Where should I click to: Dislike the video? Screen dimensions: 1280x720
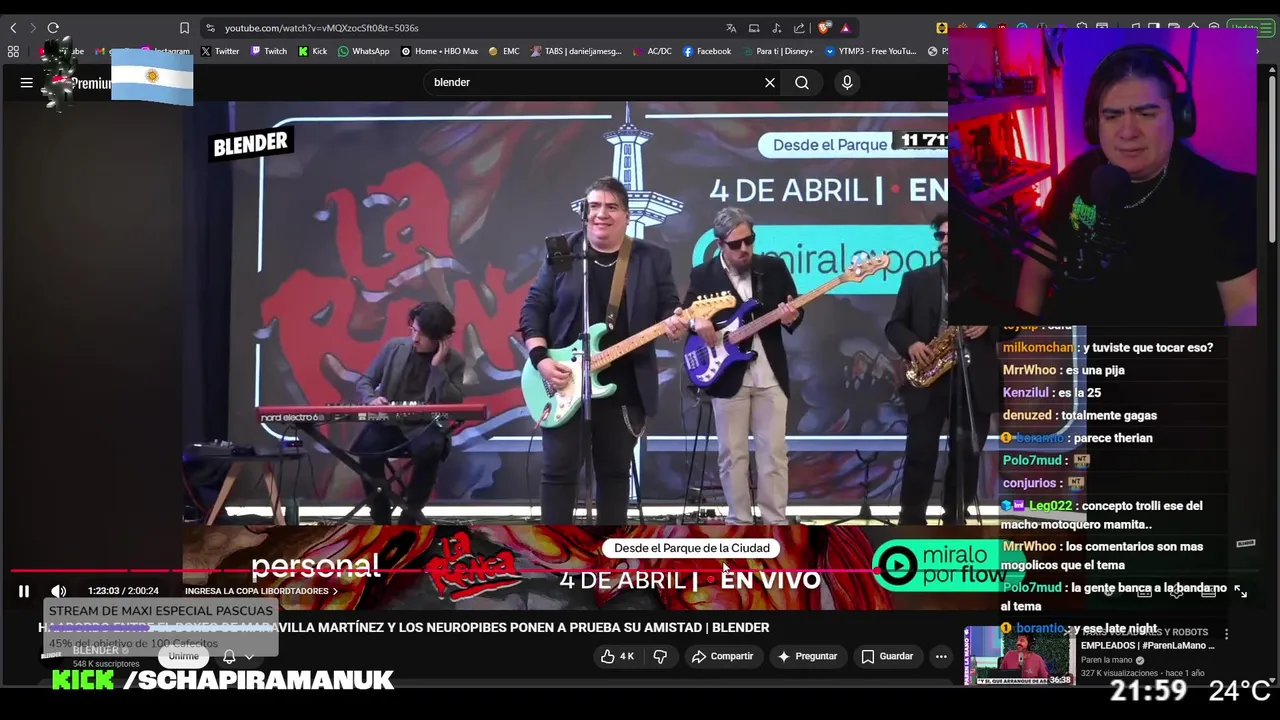pos(660,656)
